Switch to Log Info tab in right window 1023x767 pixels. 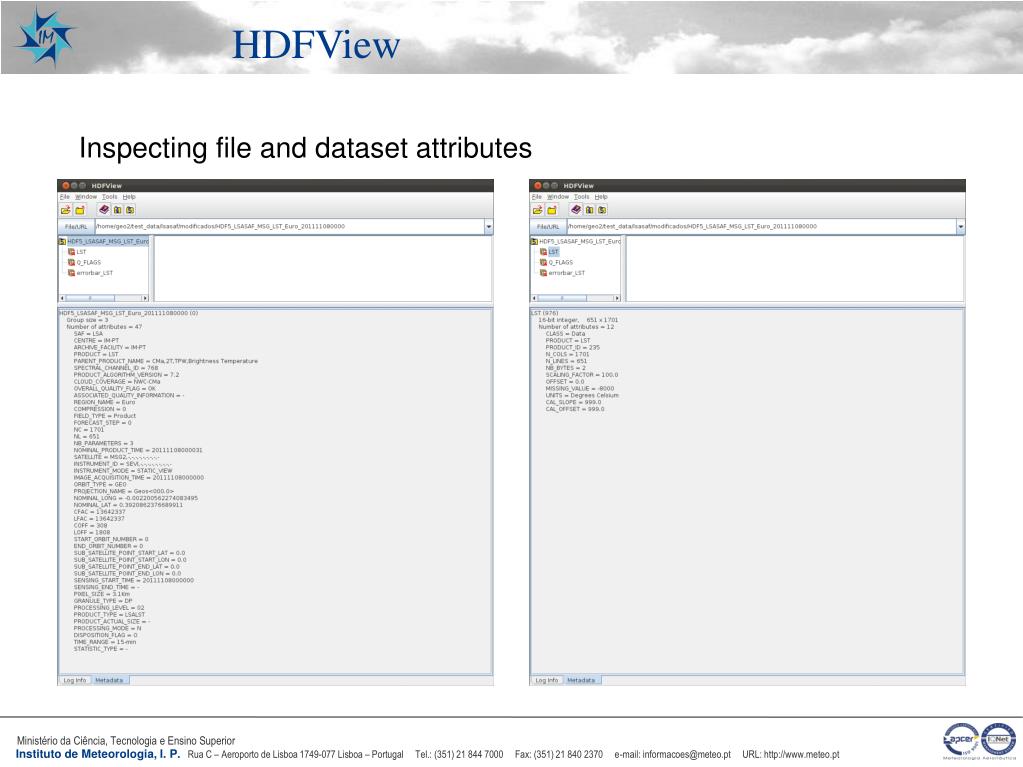[x=547, y=680]
